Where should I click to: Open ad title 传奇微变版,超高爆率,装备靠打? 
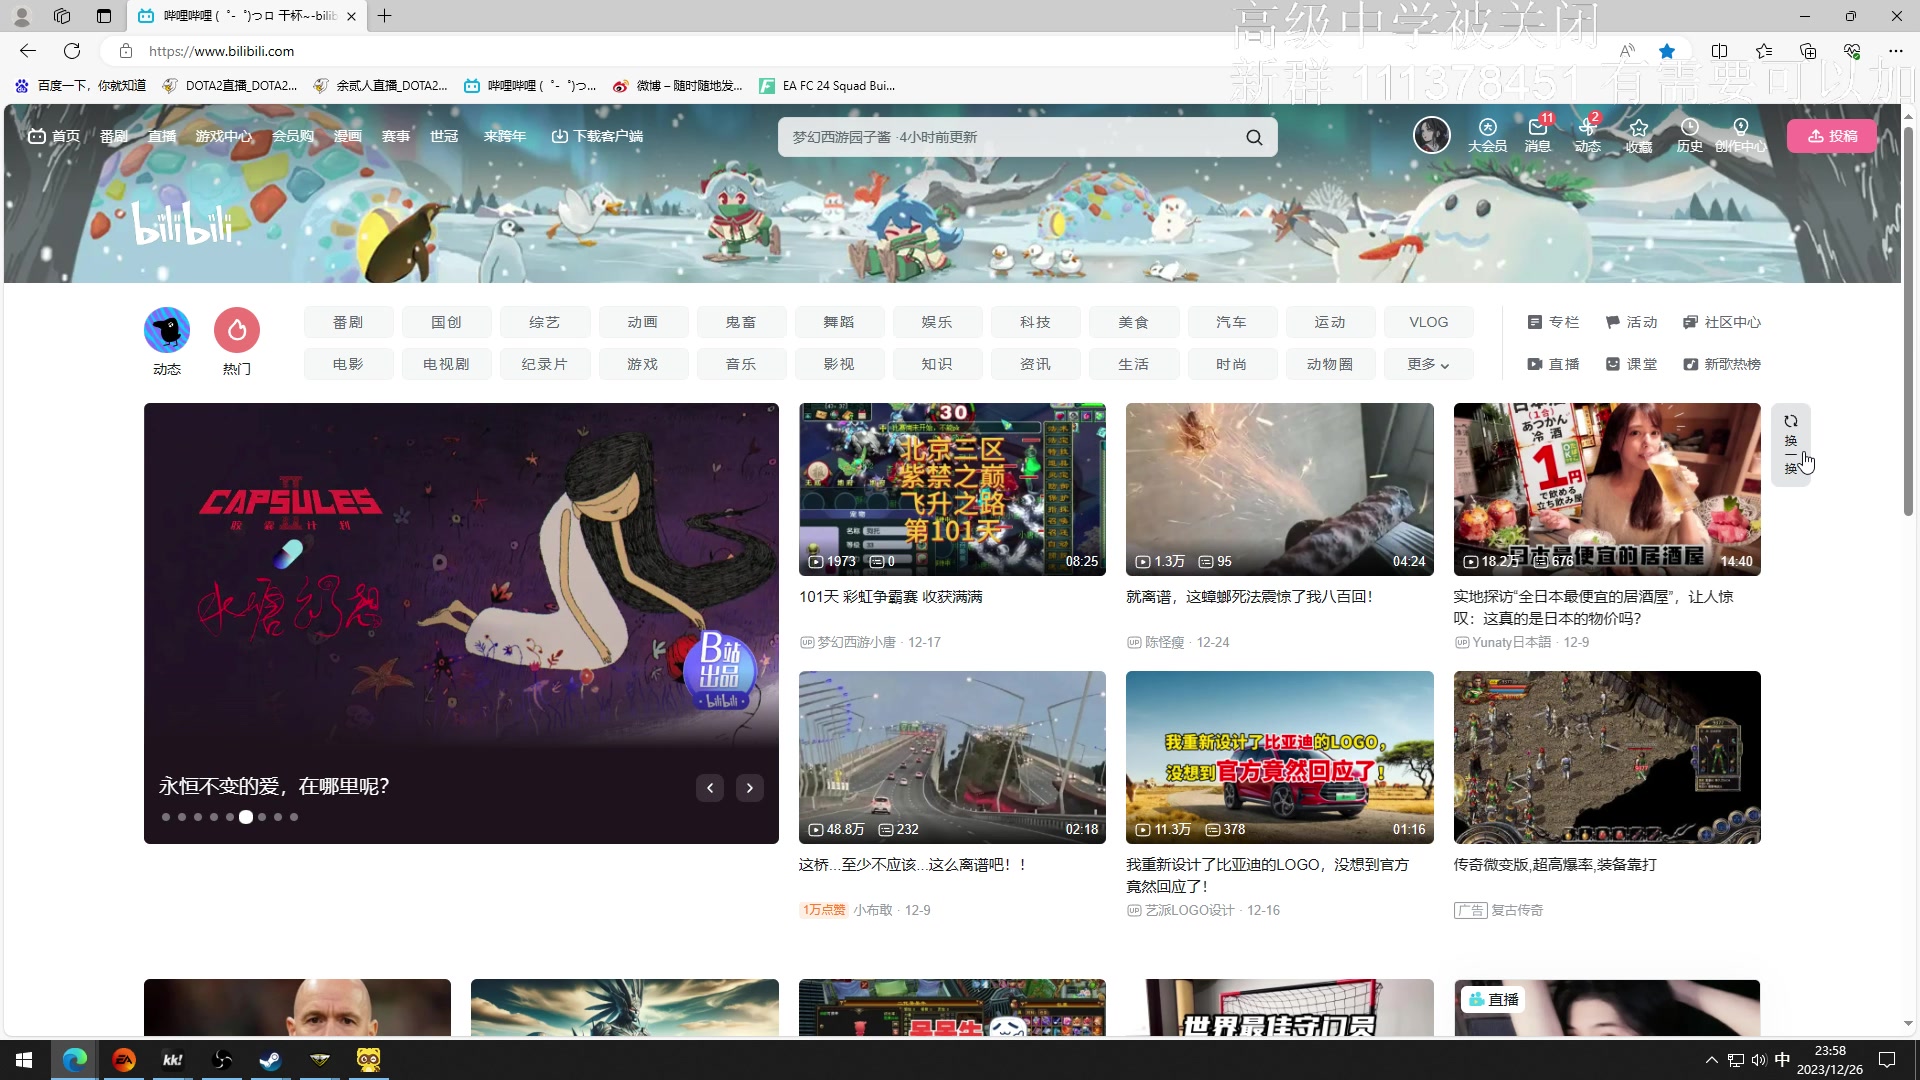click(x=1555, y=865)
